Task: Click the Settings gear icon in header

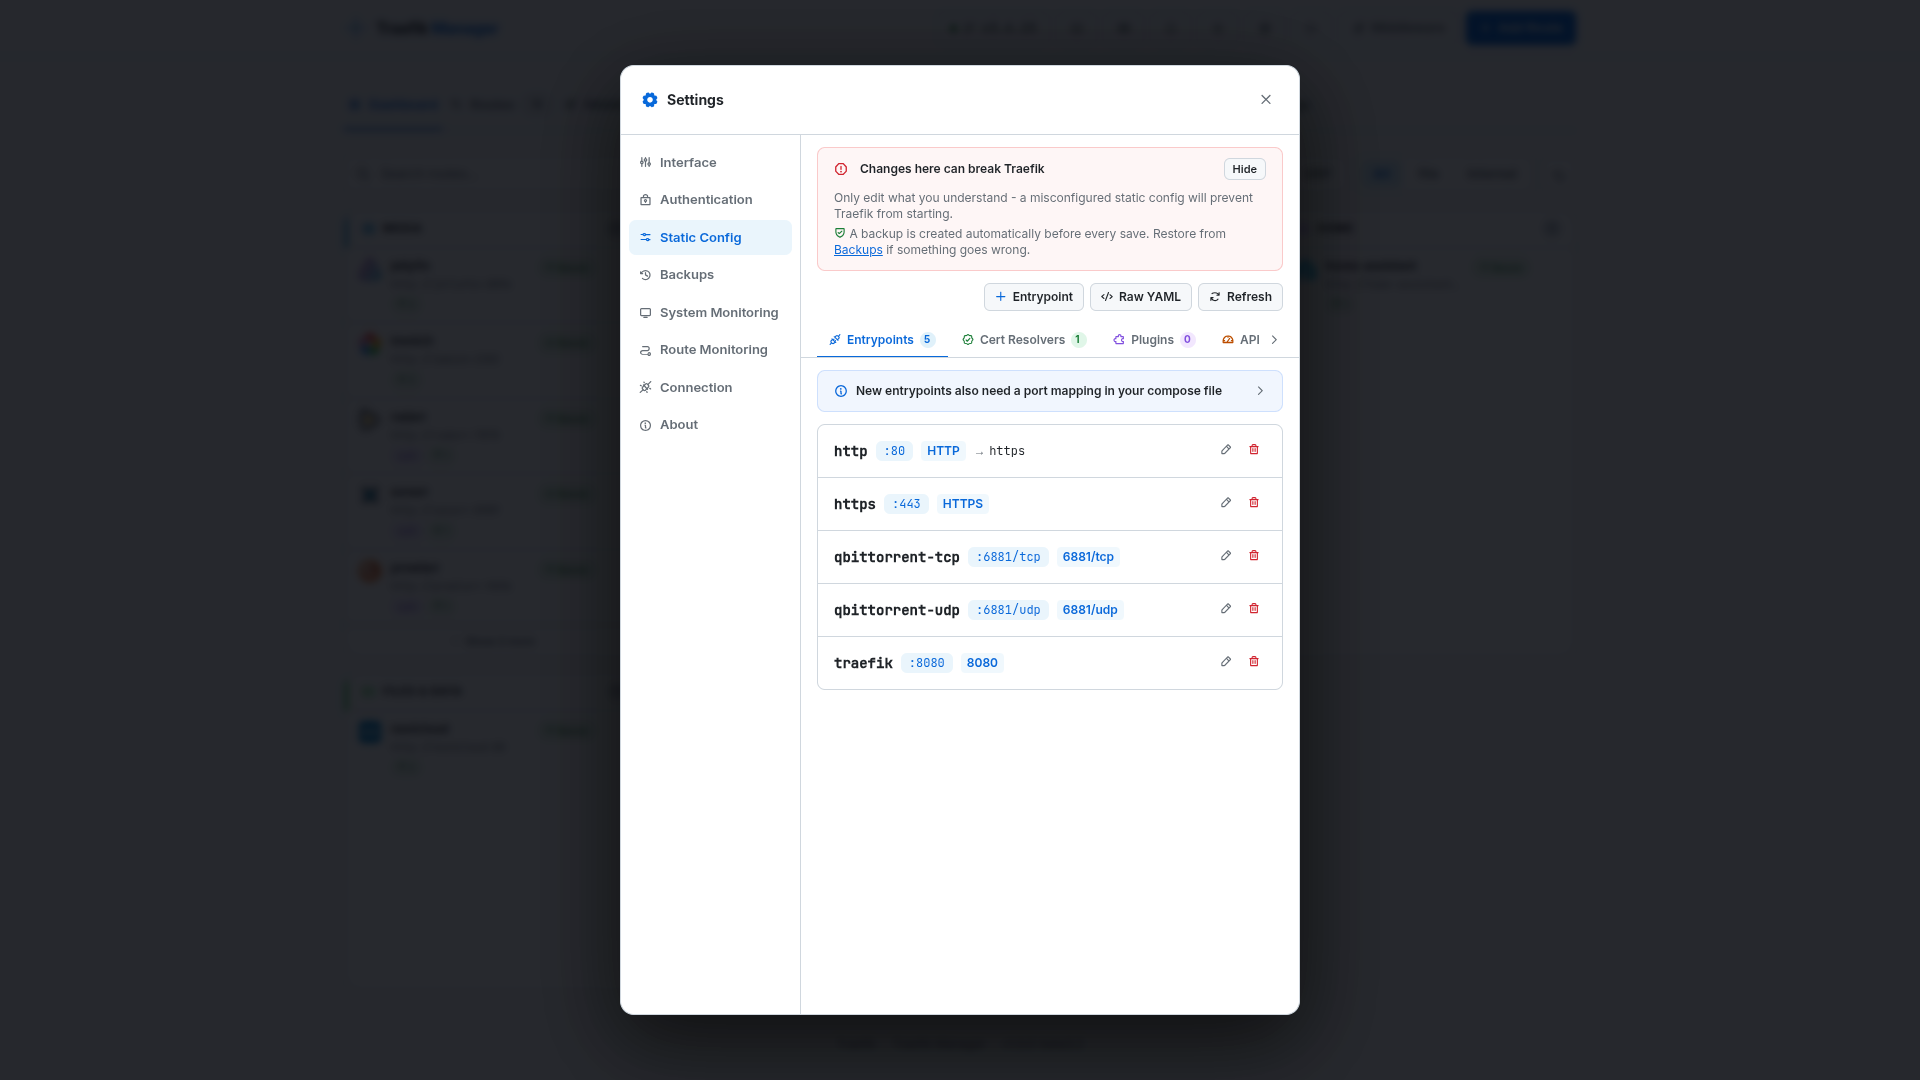Action: click(x=650, y=100)
